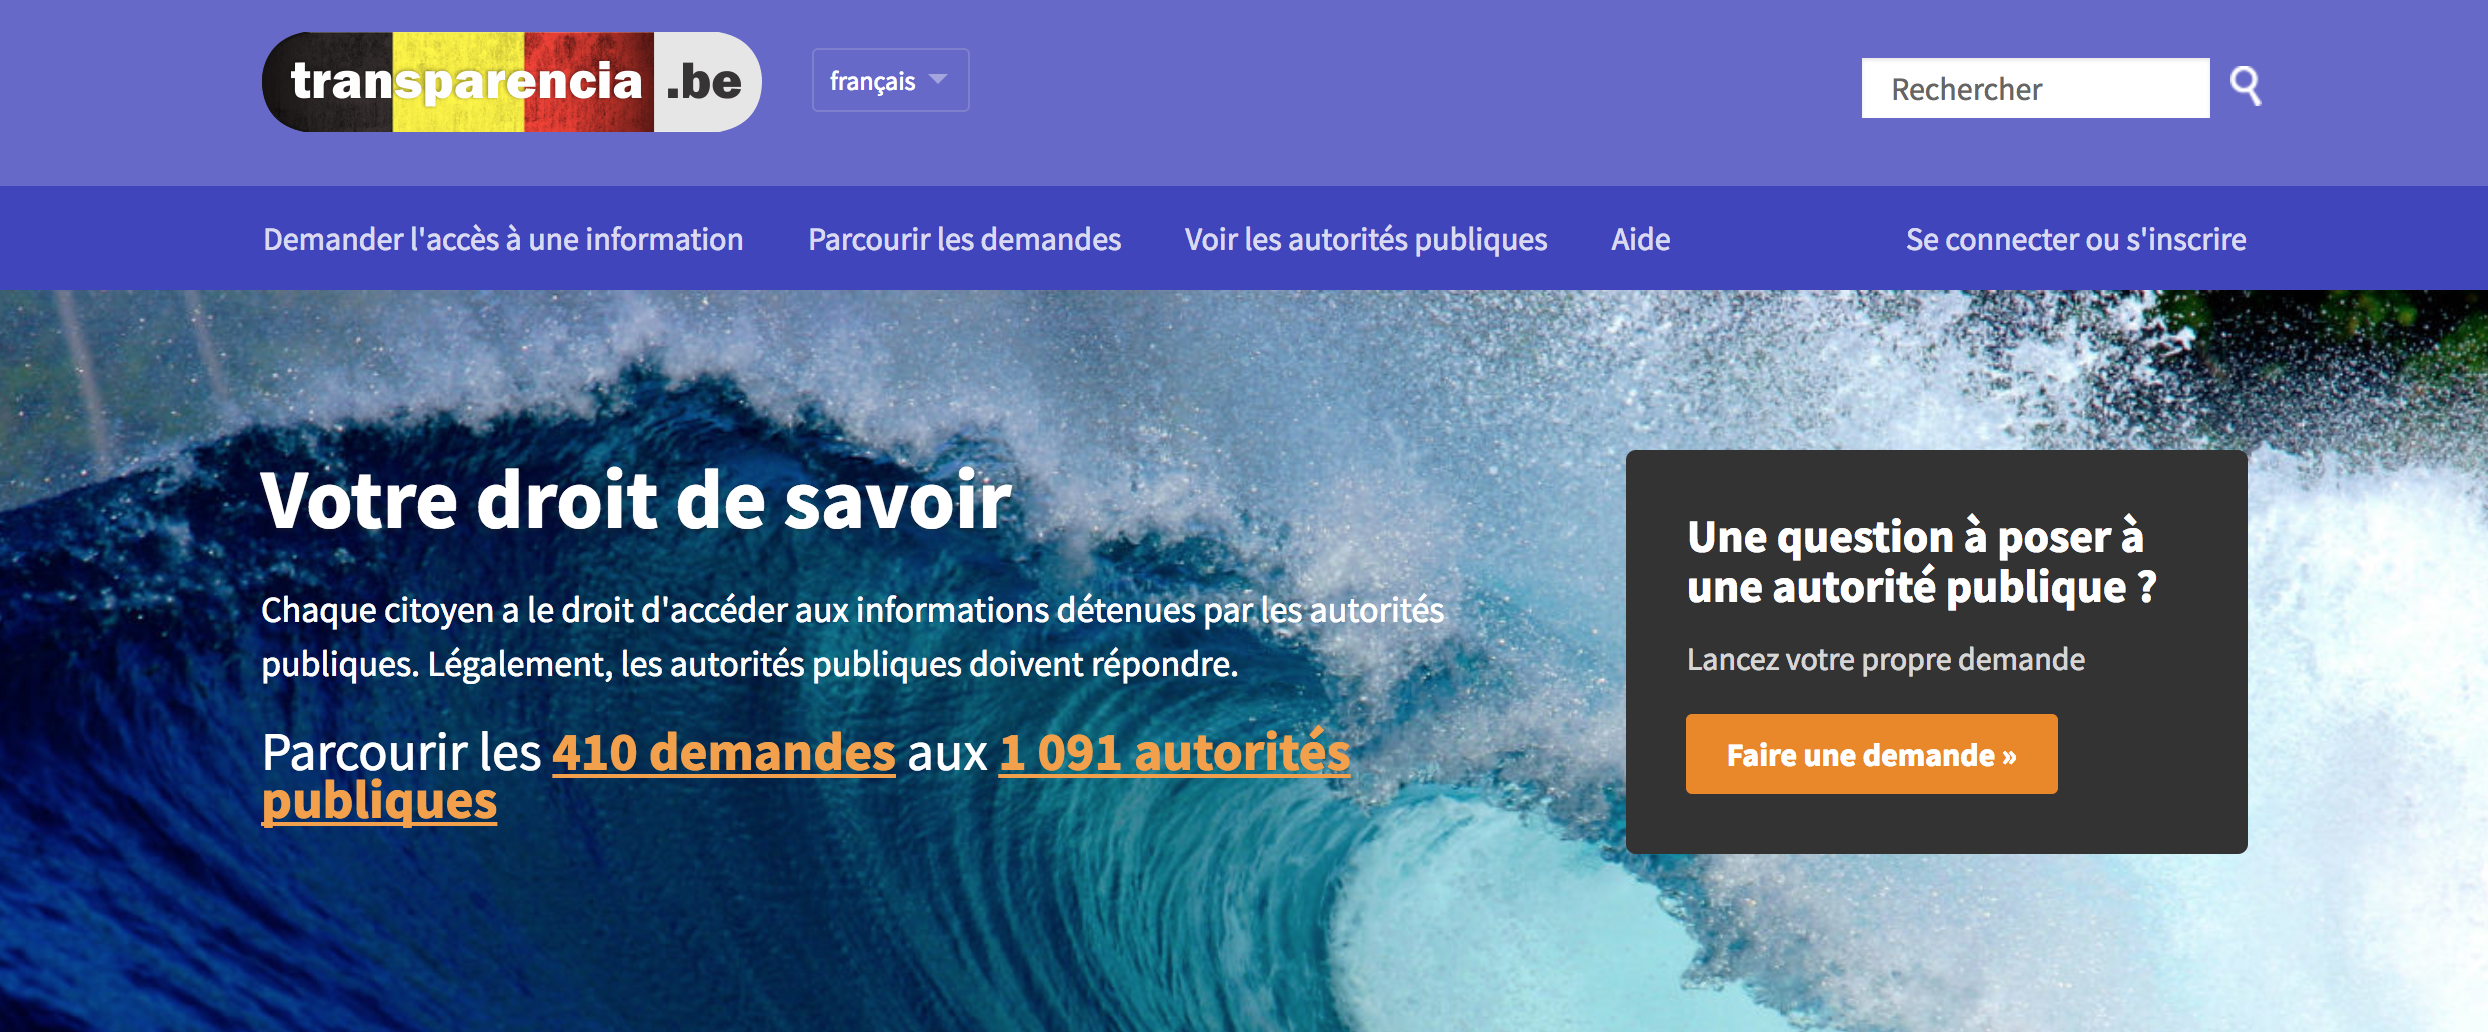
Task: Click the Chaque citoyen paragraph text
Action: 852,636
